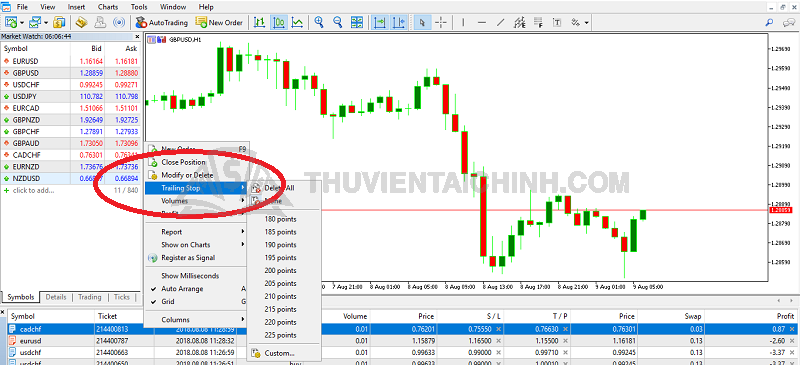This screenshot has width=800, height=365.
Task: Open the File menu
Action: click(x=22, y=7)
